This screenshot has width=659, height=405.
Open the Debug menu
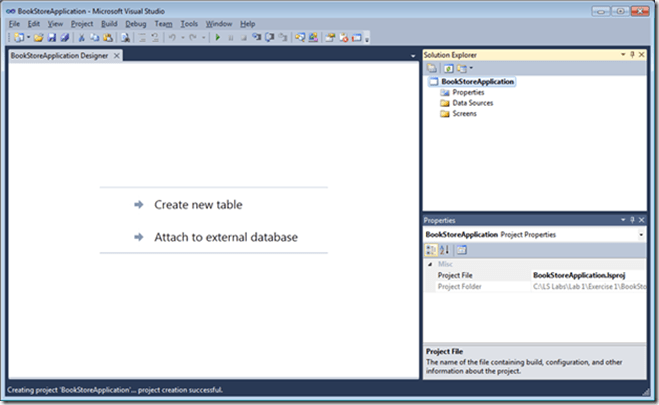pos(135,23)
